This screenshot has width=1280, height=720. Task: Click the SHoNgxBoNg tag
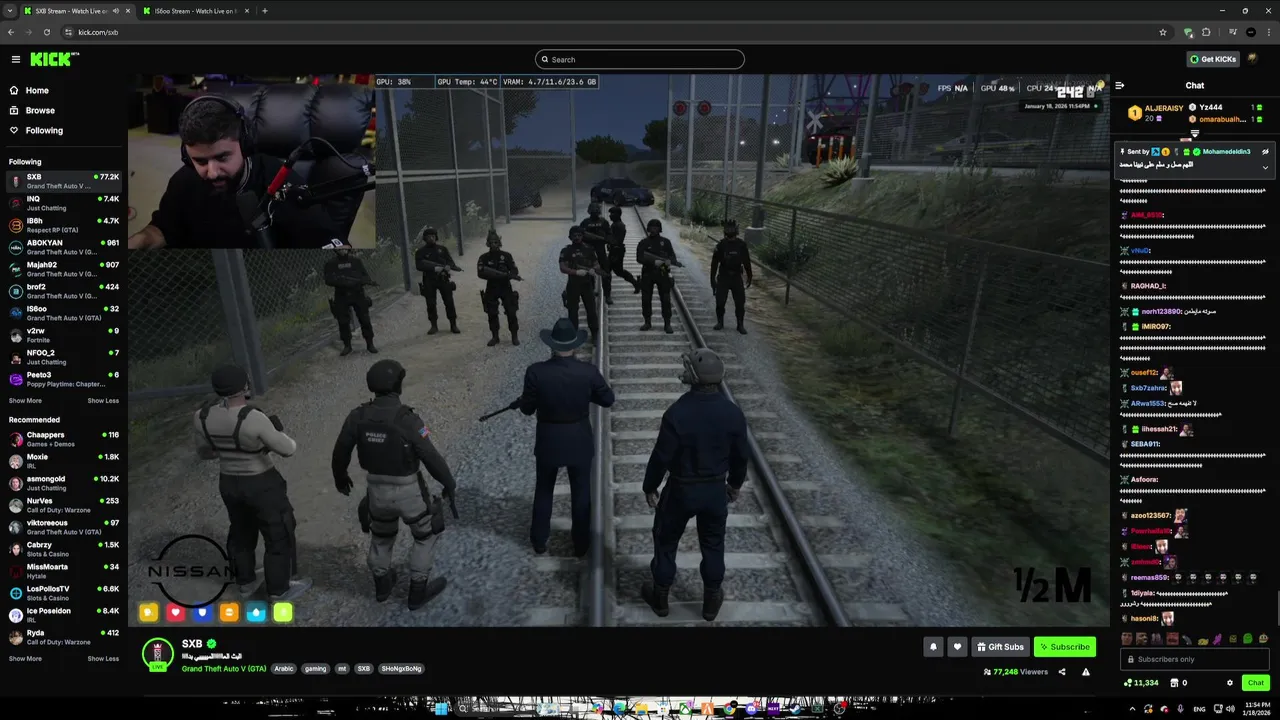tap(401, 668)
